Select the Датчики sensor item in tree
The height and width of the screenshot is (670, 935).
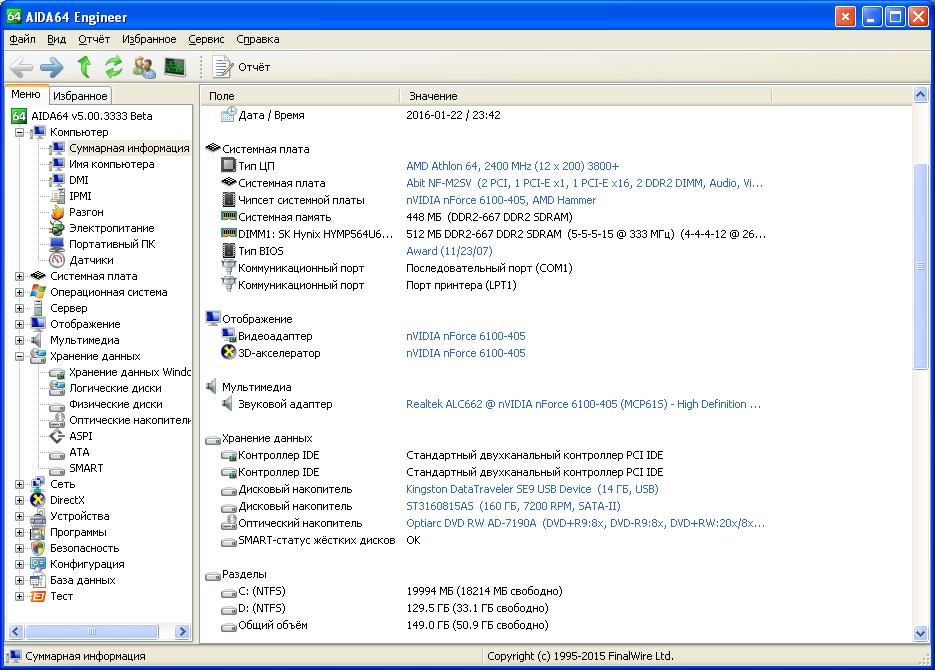(90, 260)
